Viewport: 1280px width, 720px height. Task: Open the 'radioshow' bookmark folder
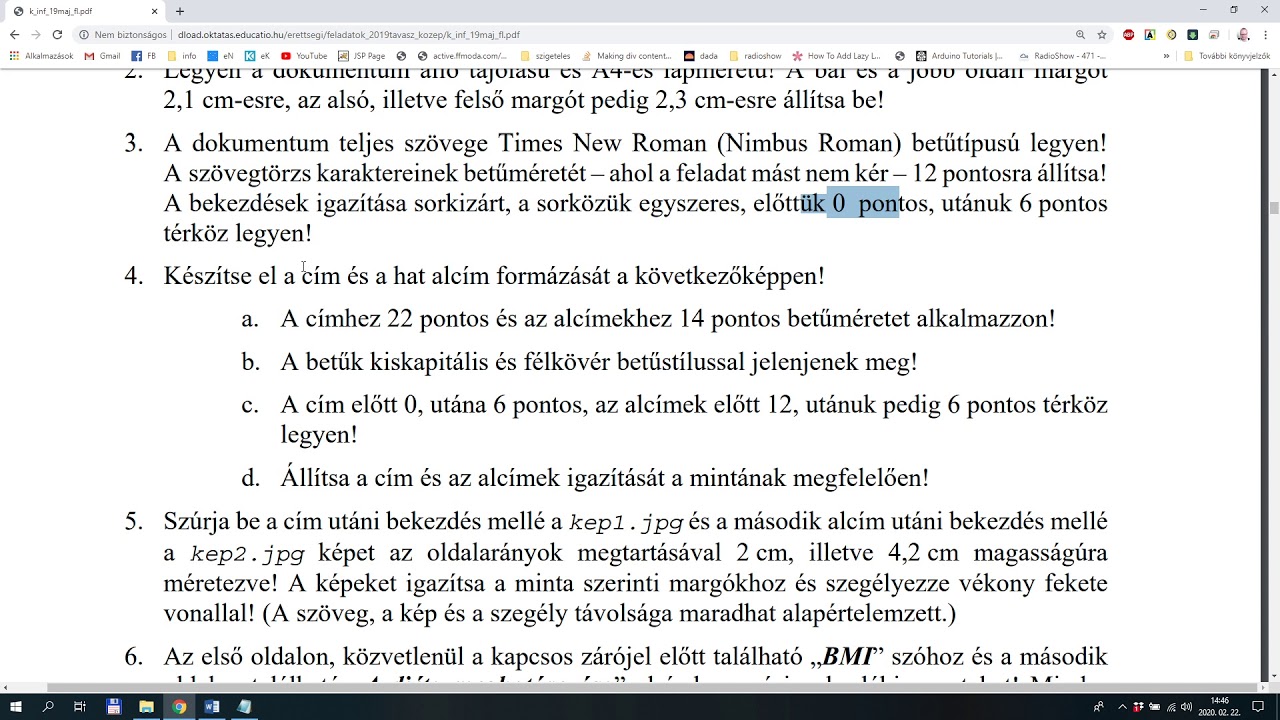coord(756,56)
